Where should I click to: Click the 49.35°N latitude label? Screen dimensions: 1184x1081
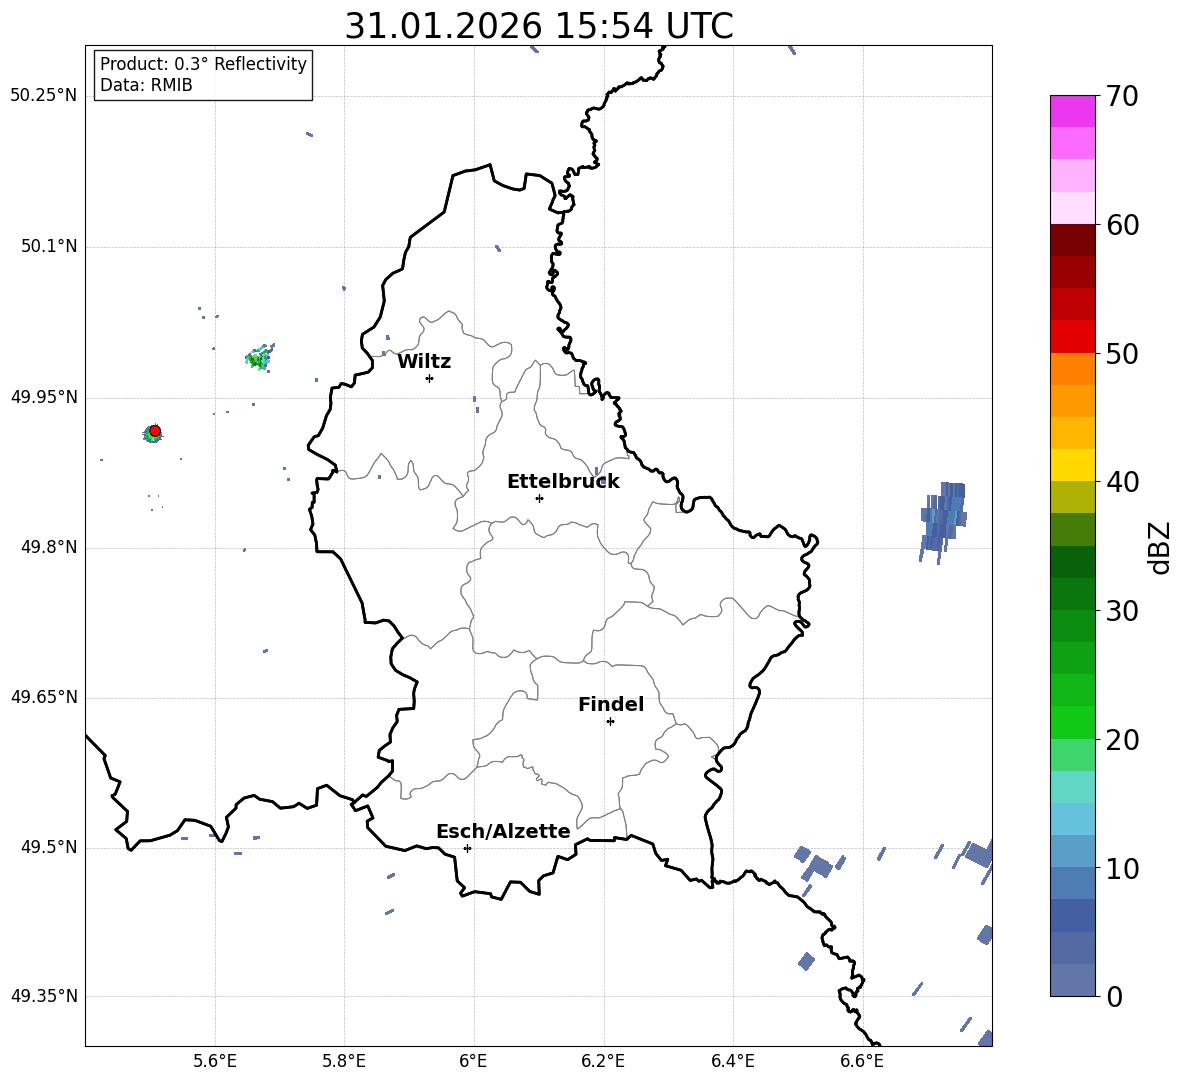[44, 996]
